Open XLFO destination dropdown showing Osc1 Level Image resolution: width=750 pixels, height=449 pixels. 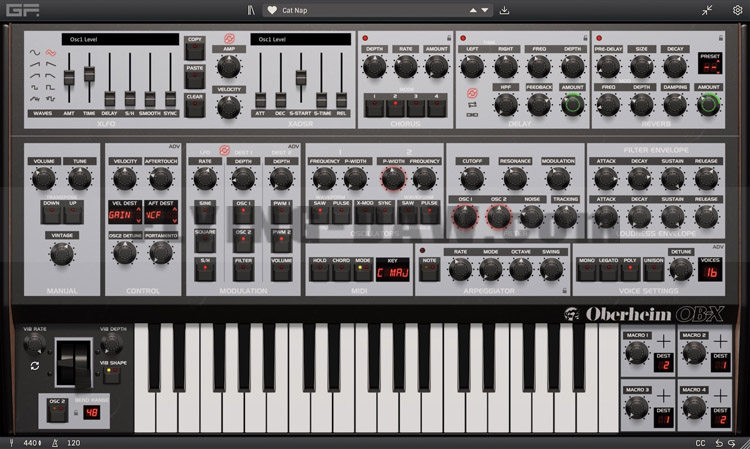coord(120,39)
